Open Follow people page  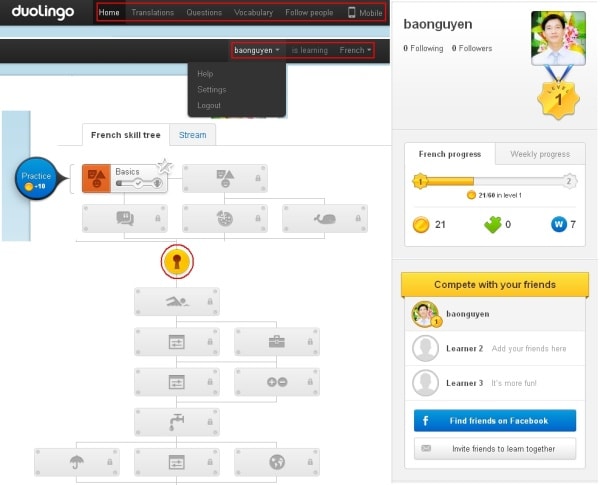coord(309,13)
